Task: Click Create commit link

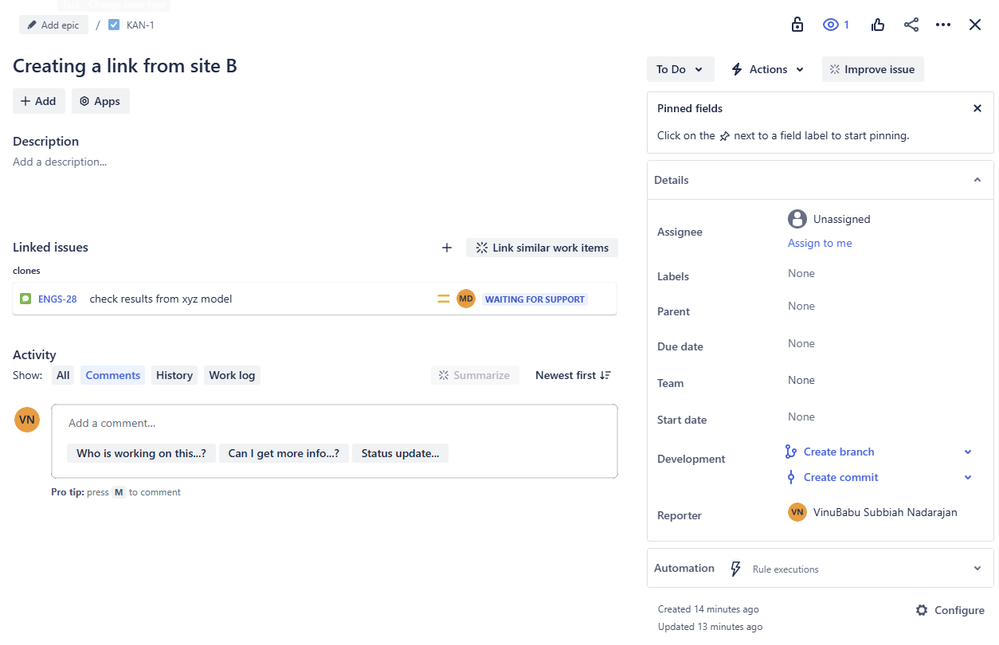Action: coord(840,477)
